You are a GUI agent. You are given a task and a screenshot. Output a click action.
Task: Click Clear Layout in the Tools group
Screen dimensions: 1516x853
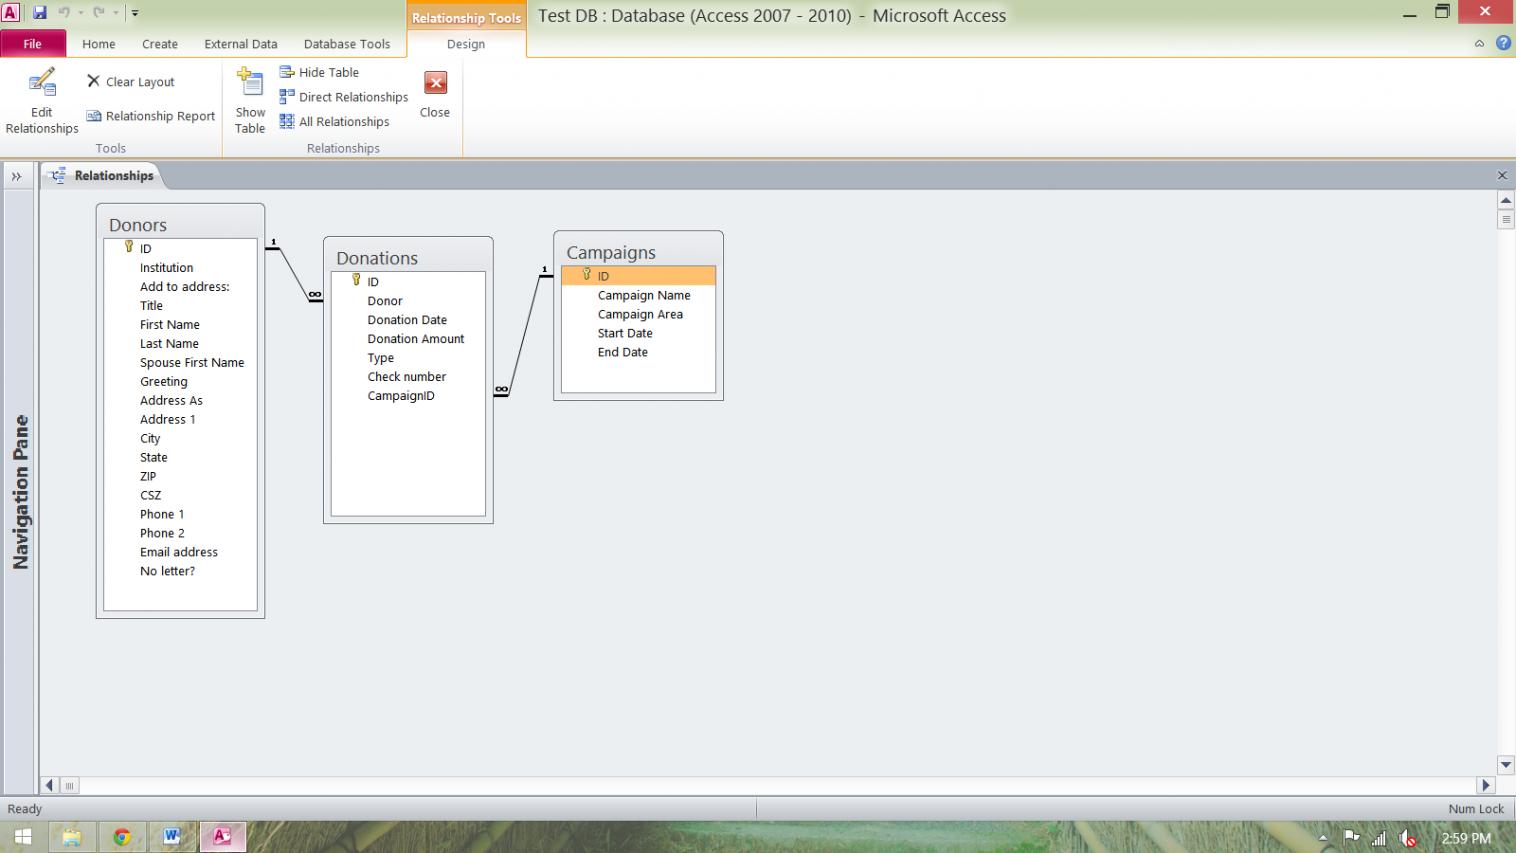(x=130, y=82)
